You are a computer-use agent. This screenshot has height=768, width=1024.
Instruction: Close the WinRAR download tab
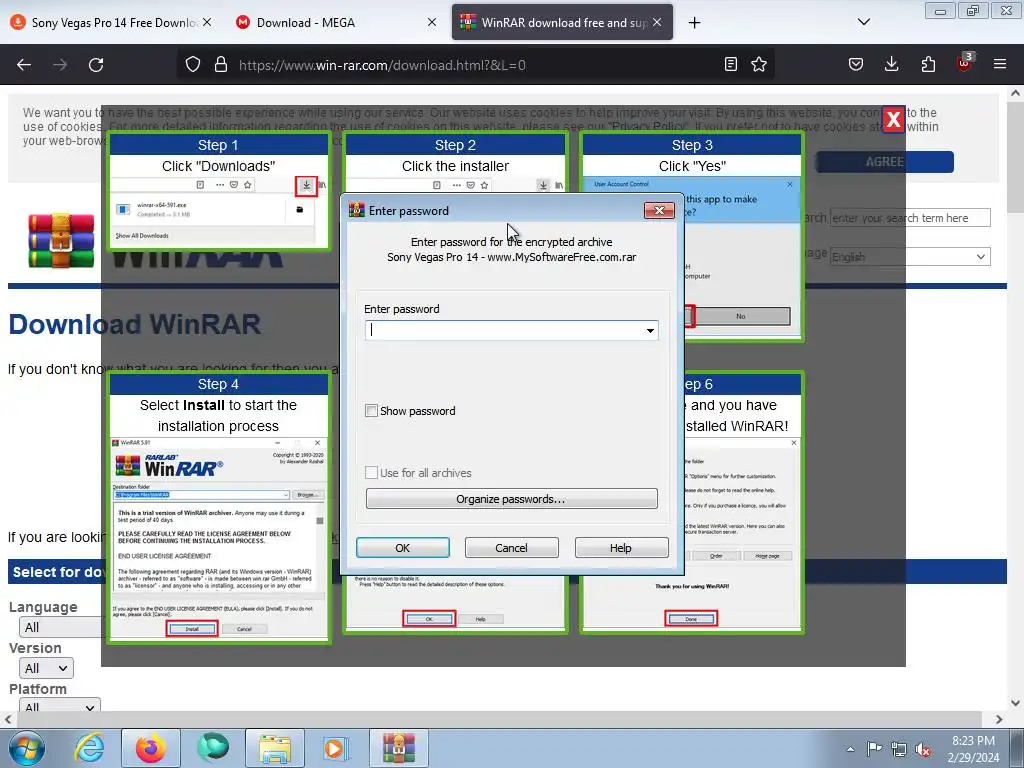tap(657, 22)
